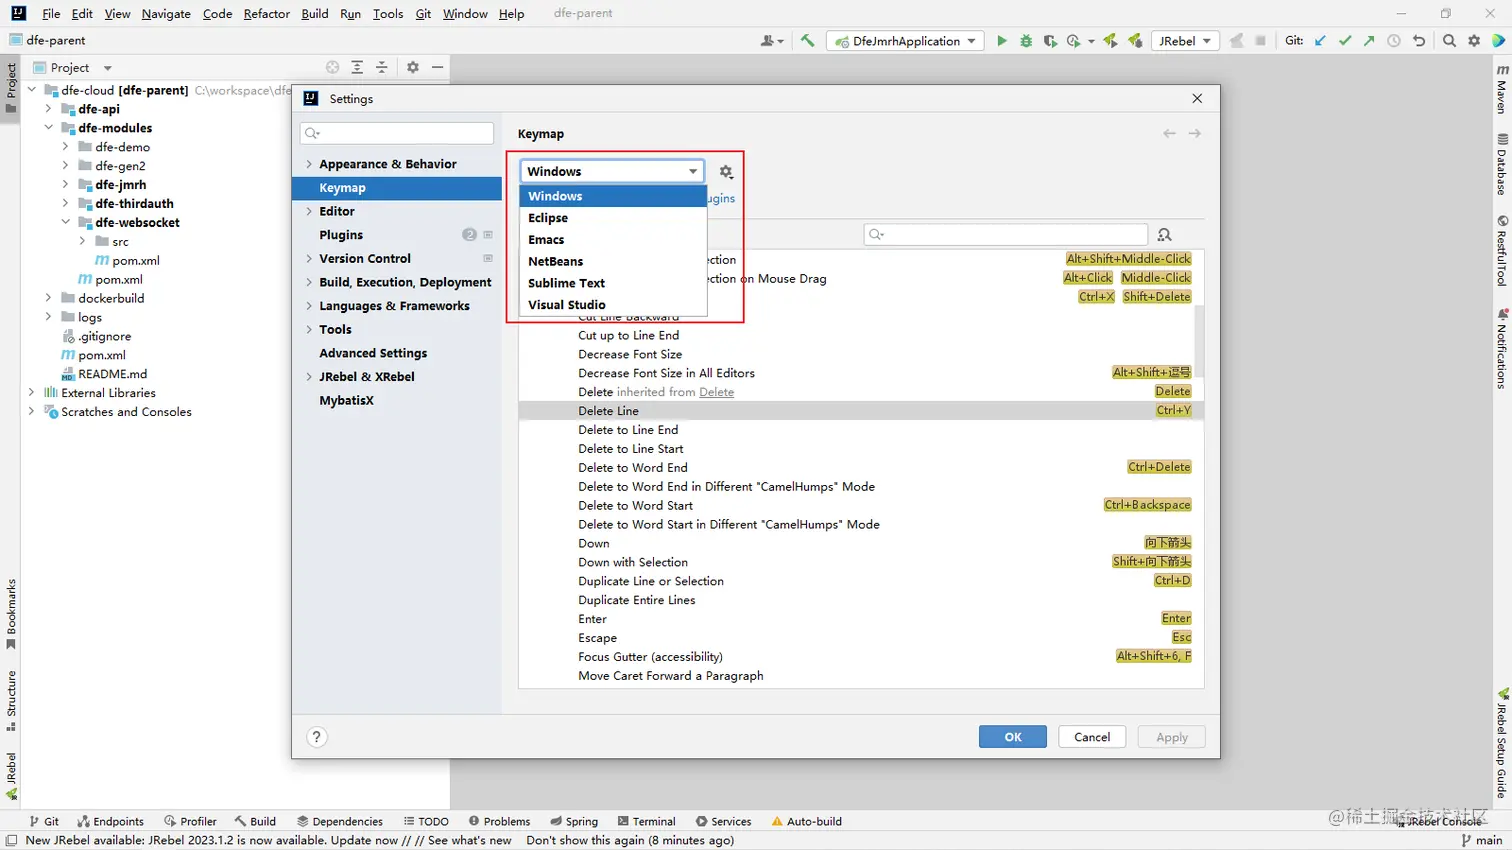Select Visual Studio keymap option
The image size is (1512, 850).
pos(613,305)
